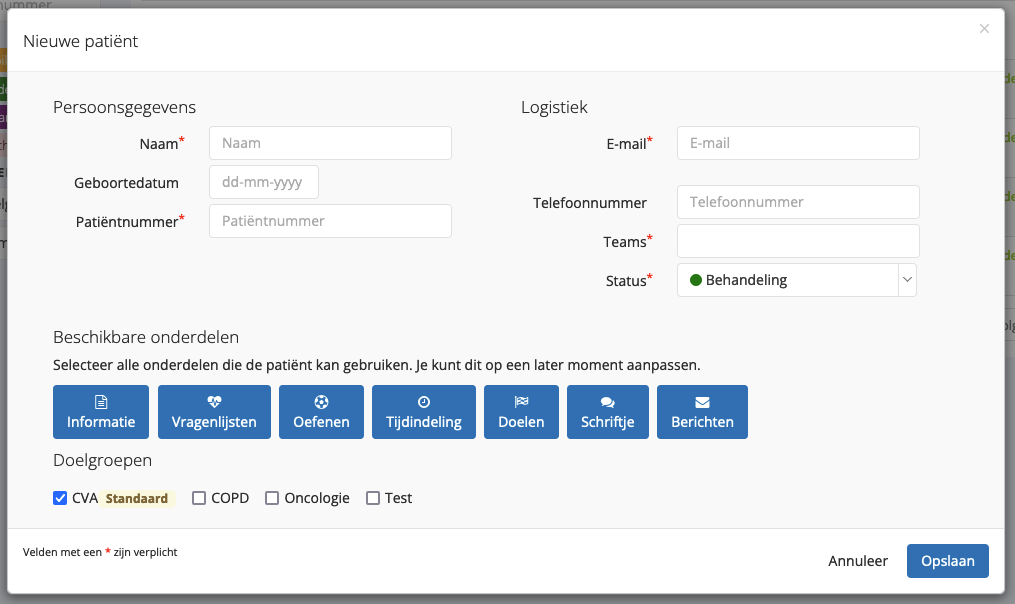
Task: Toggle the Vragenlijsten heartbeat button
Action: (214, 412)
